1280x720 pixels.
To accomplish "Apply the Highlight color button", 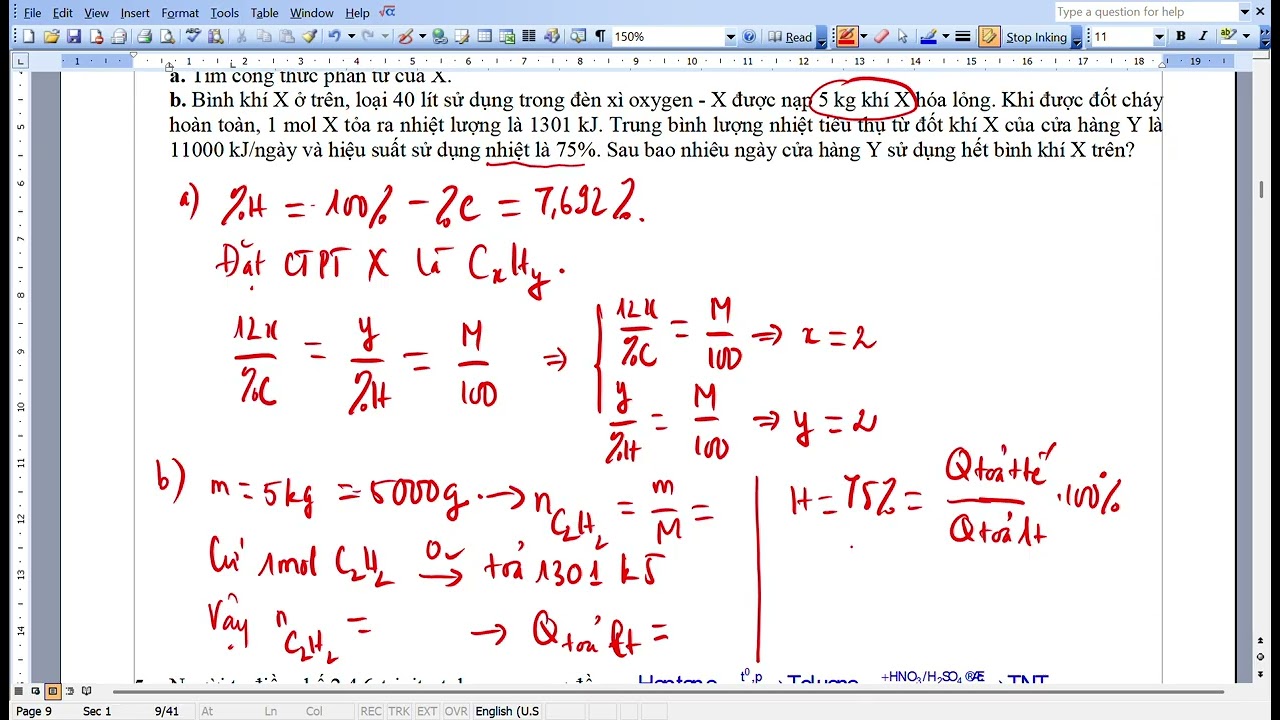I will (1228, 36).
